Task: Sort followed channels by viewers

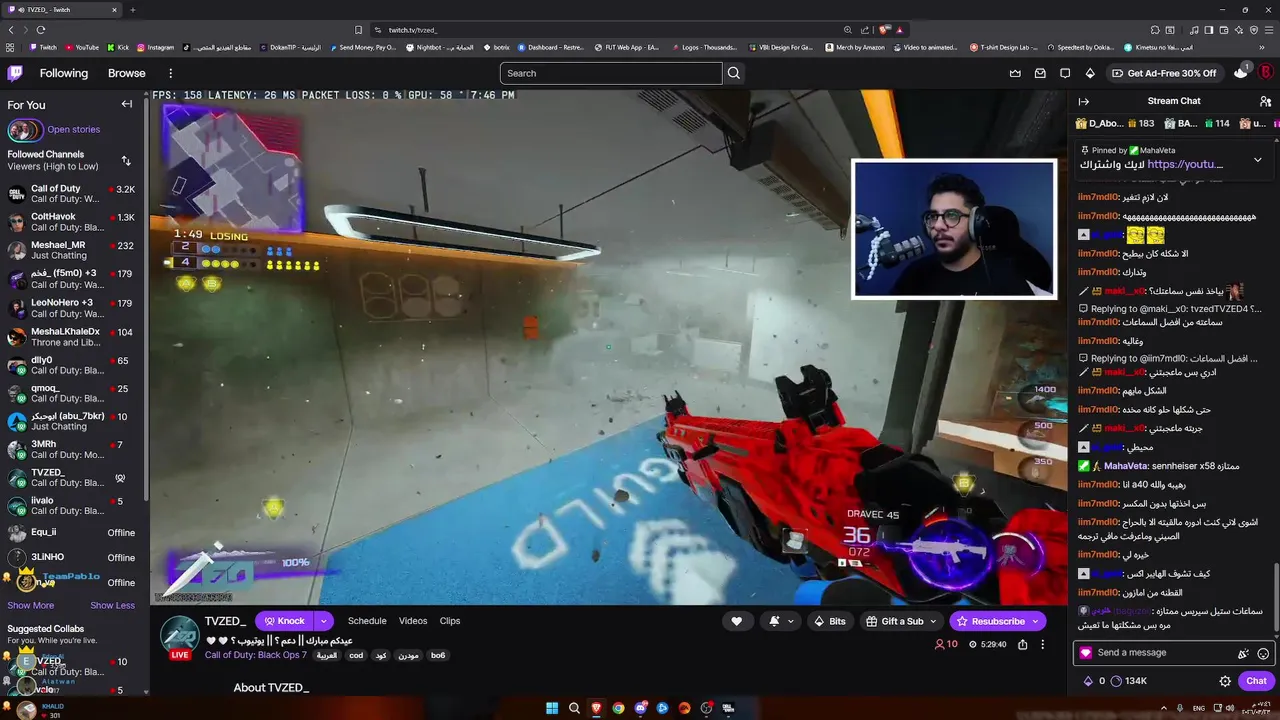Action: click(x=126, y=160)
